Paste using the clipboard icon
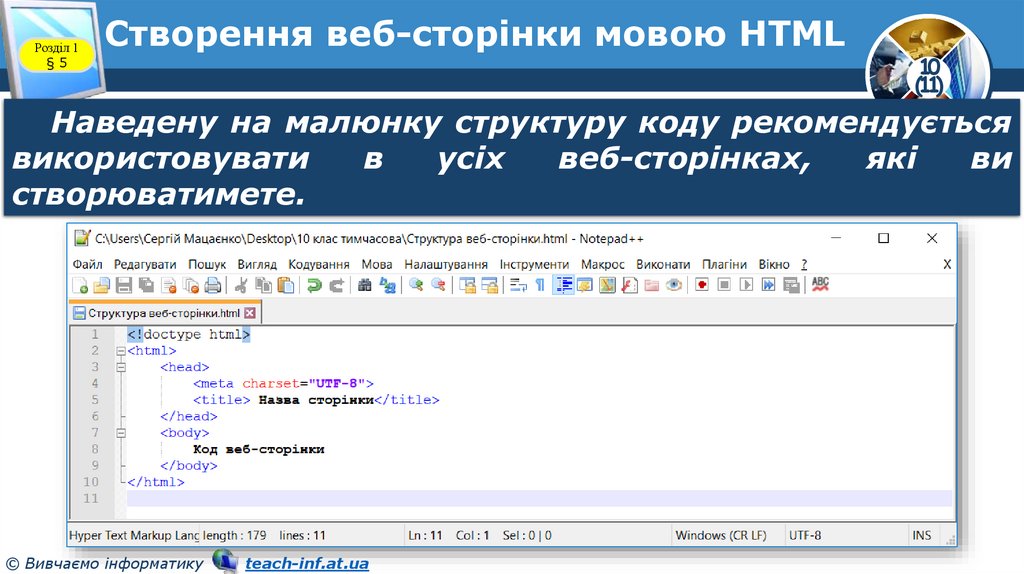This screenshot has height=574, width=1024. click(285, 285)
